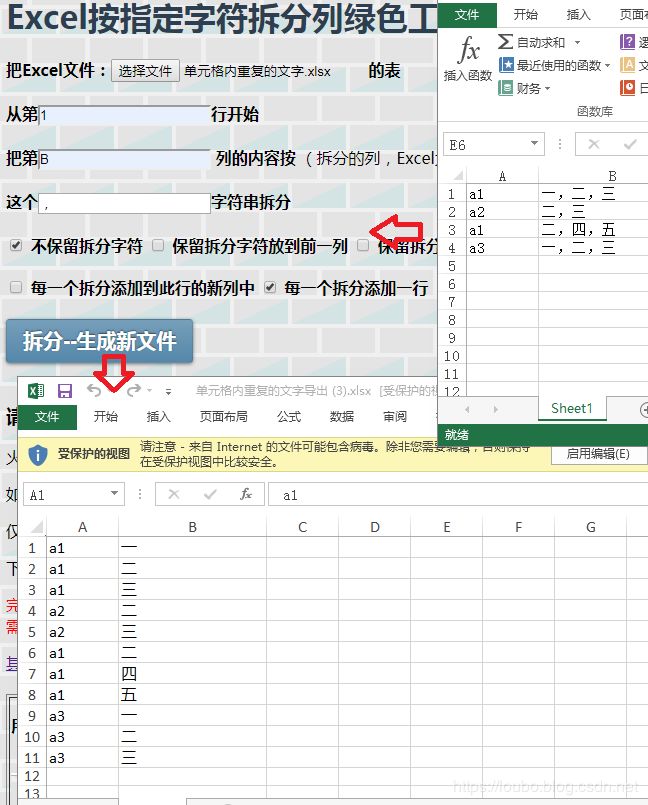Open 文件 tab in upper Excel window
The image size is (648, 805).
(467, 14)
